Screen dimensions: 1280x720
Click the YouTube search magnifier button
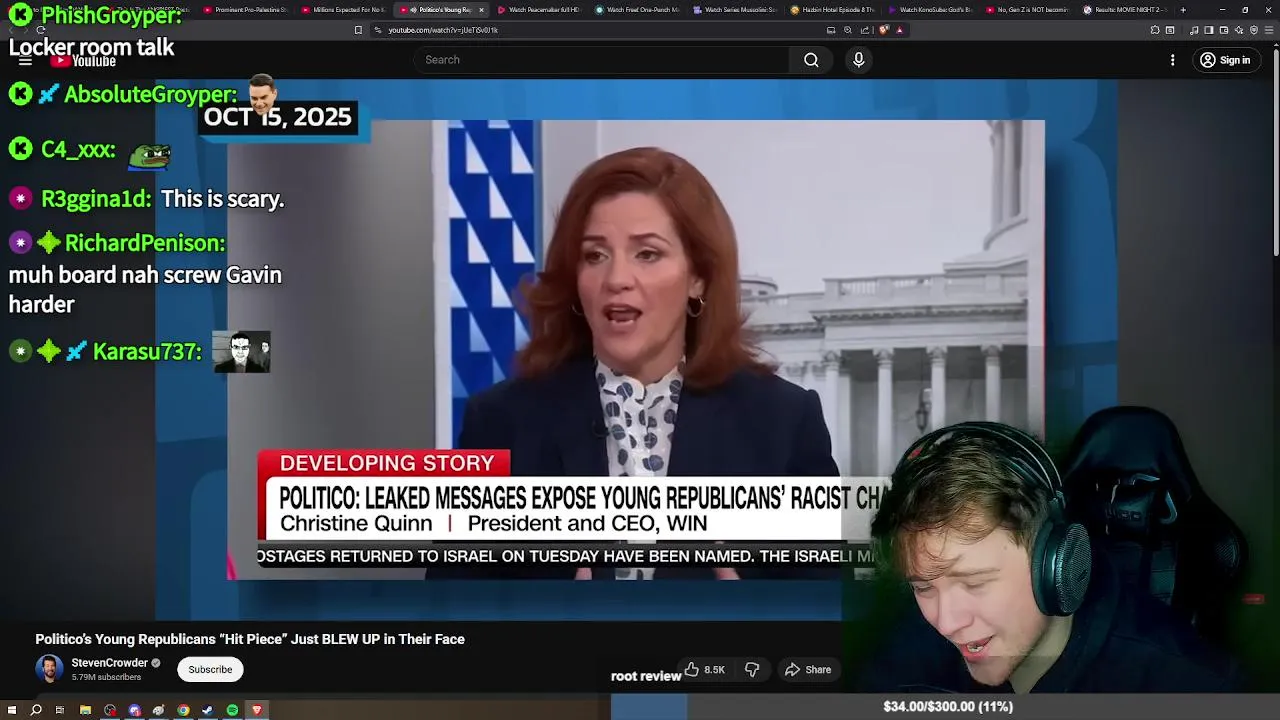pyautogui.click(x=811, y=60)
